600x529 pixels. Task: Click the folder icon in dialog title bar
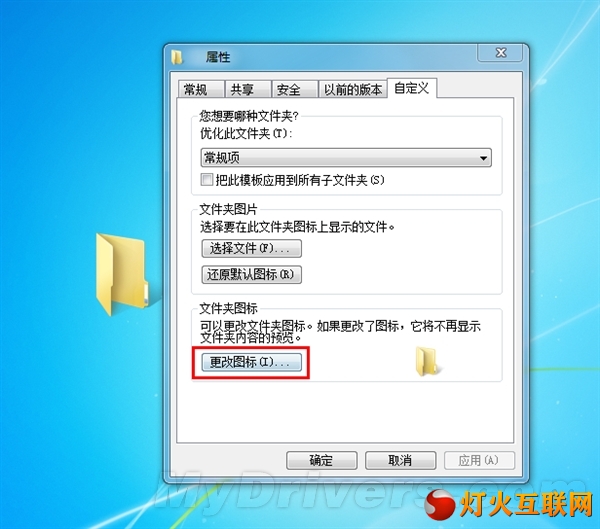(176, 57)
